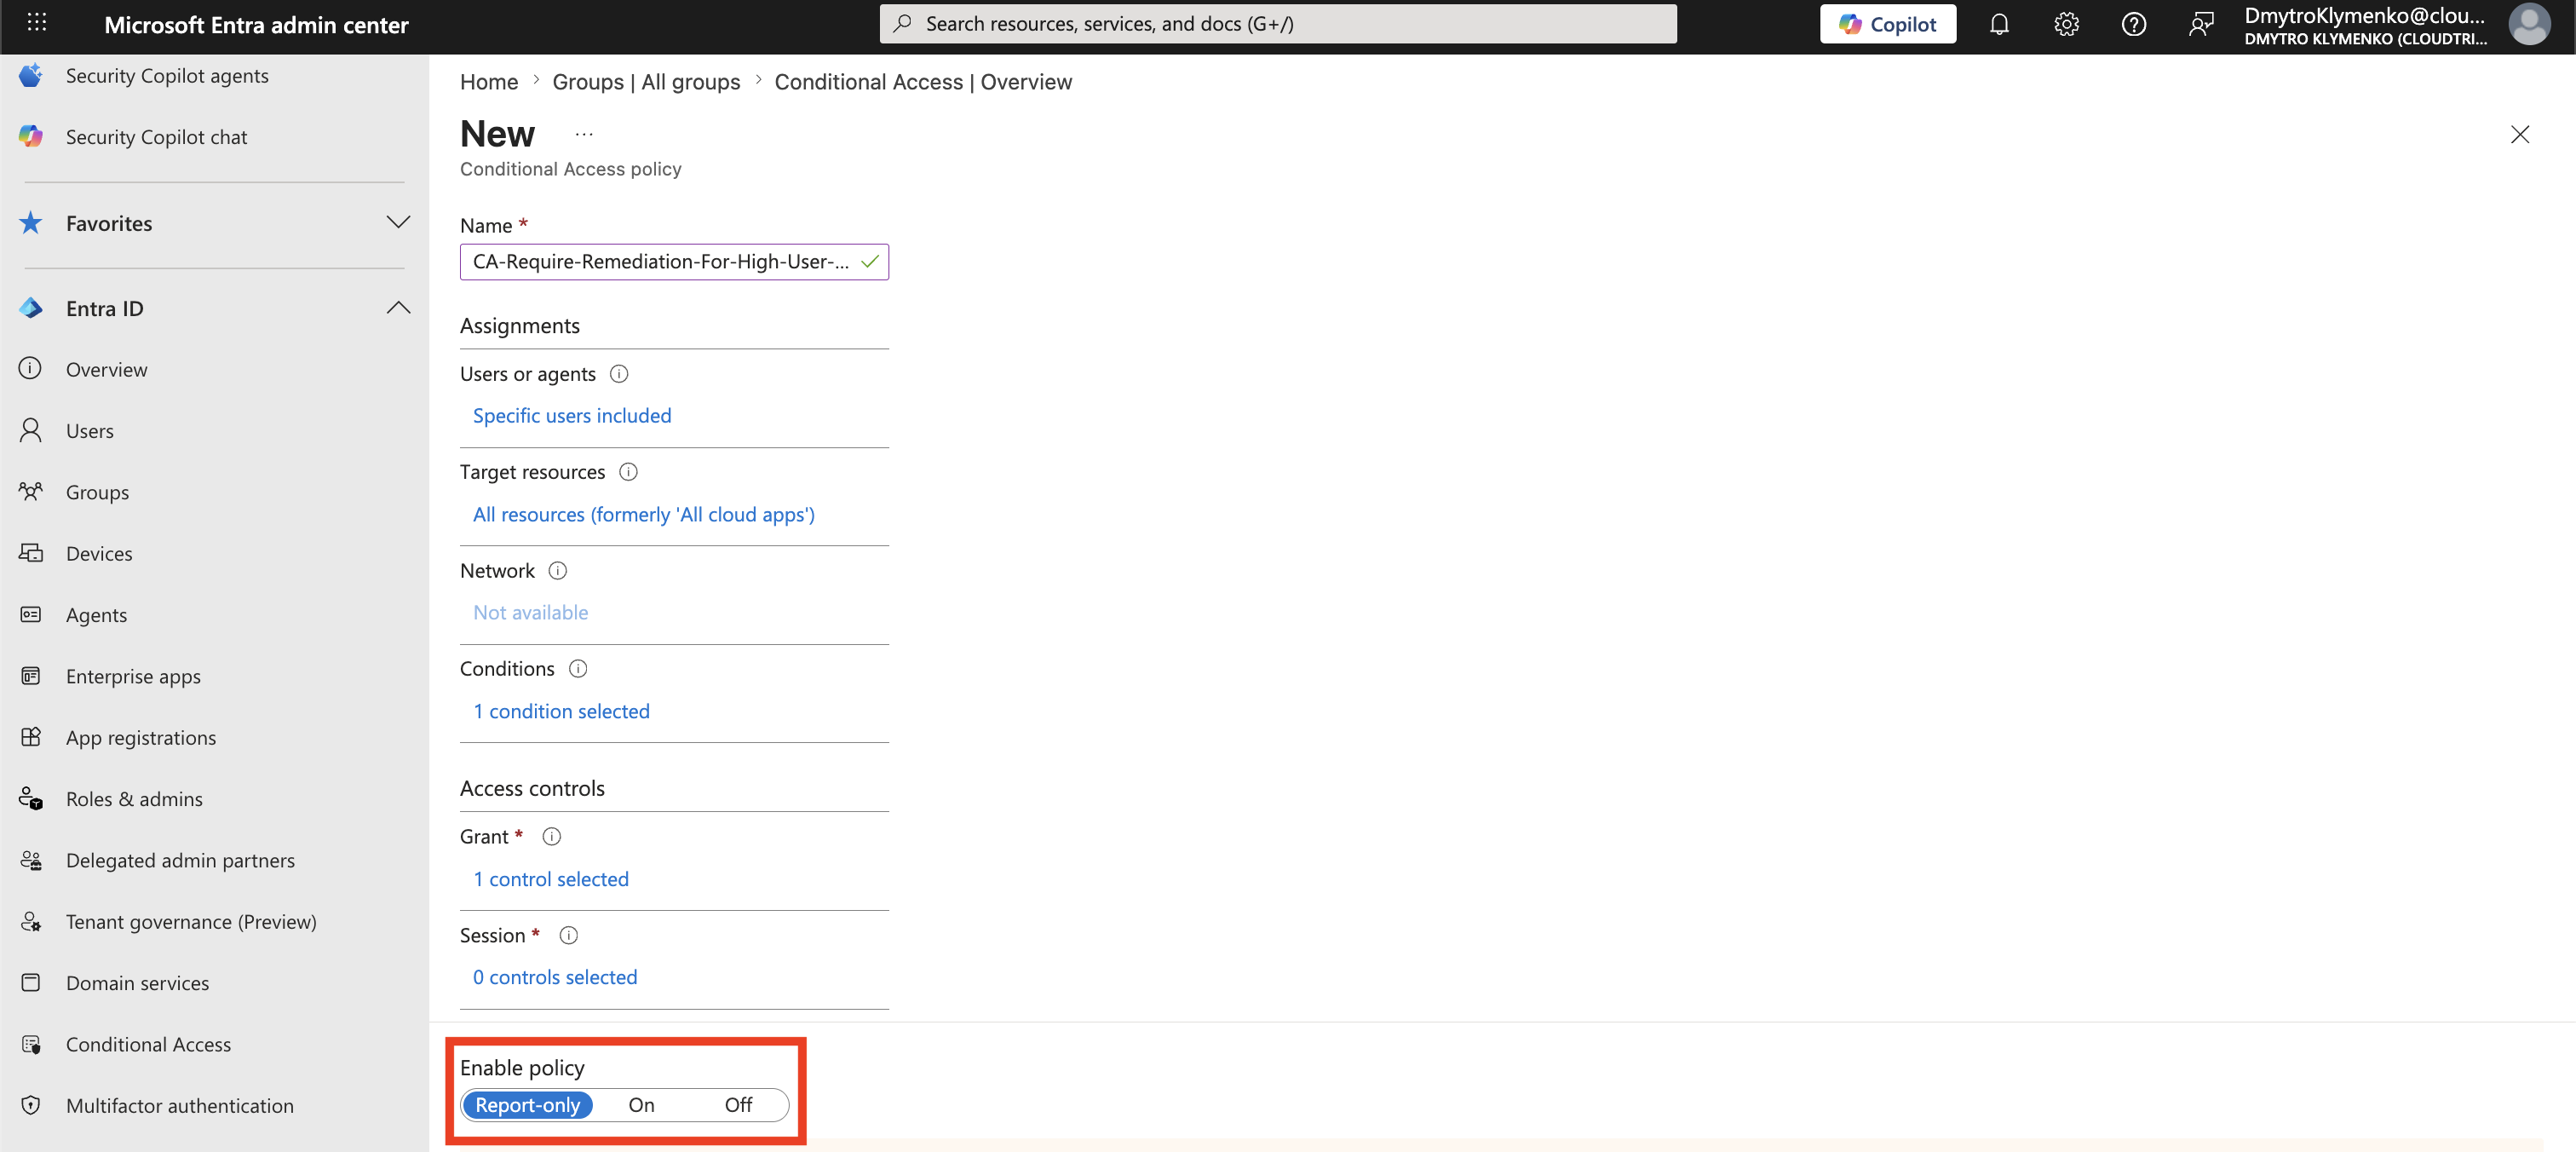The image size is (2576, 1152).
Task: Open 0 controls selected Session link
Action: tap(555, 977)
